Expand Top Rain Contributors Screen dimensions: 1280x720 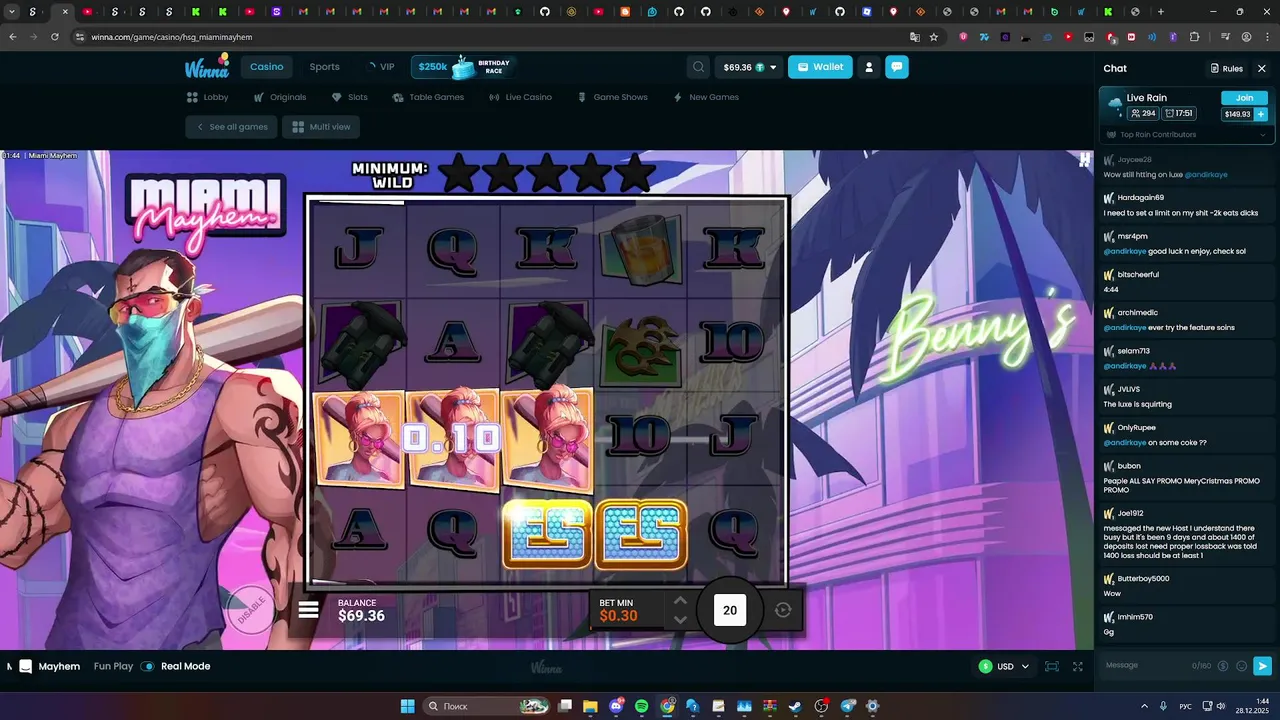(x=1186, y=134)
